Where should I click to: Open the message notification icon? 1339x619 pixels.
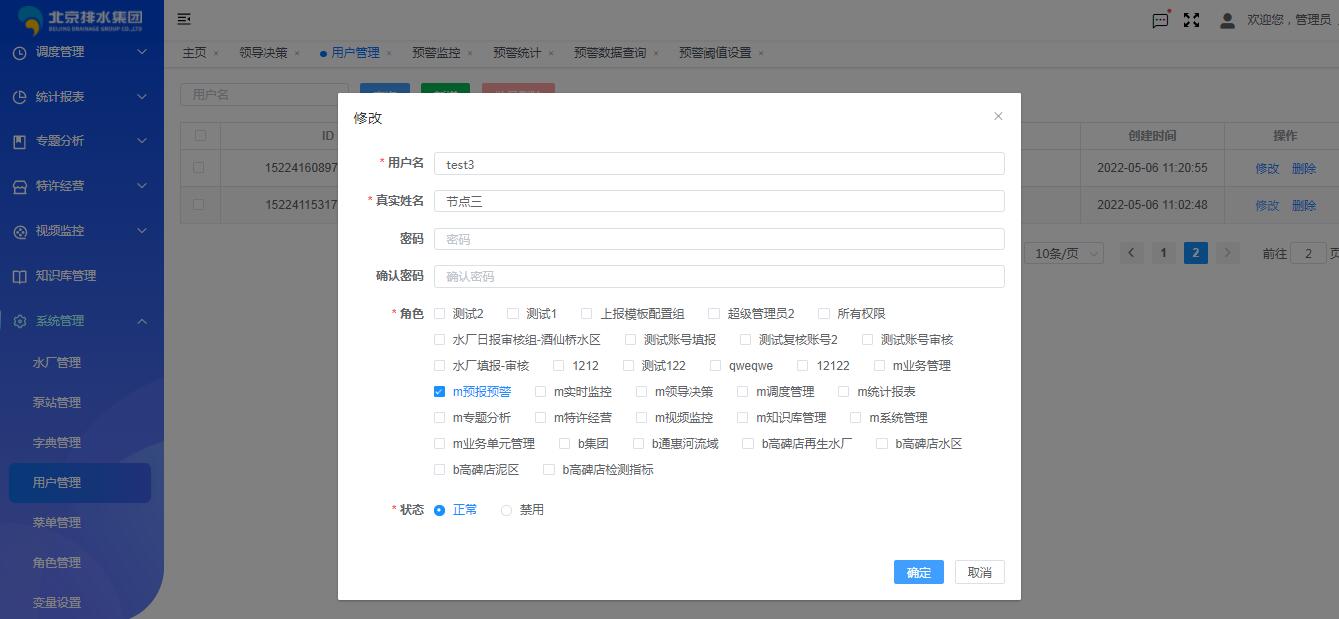(x=1160, y=20)
